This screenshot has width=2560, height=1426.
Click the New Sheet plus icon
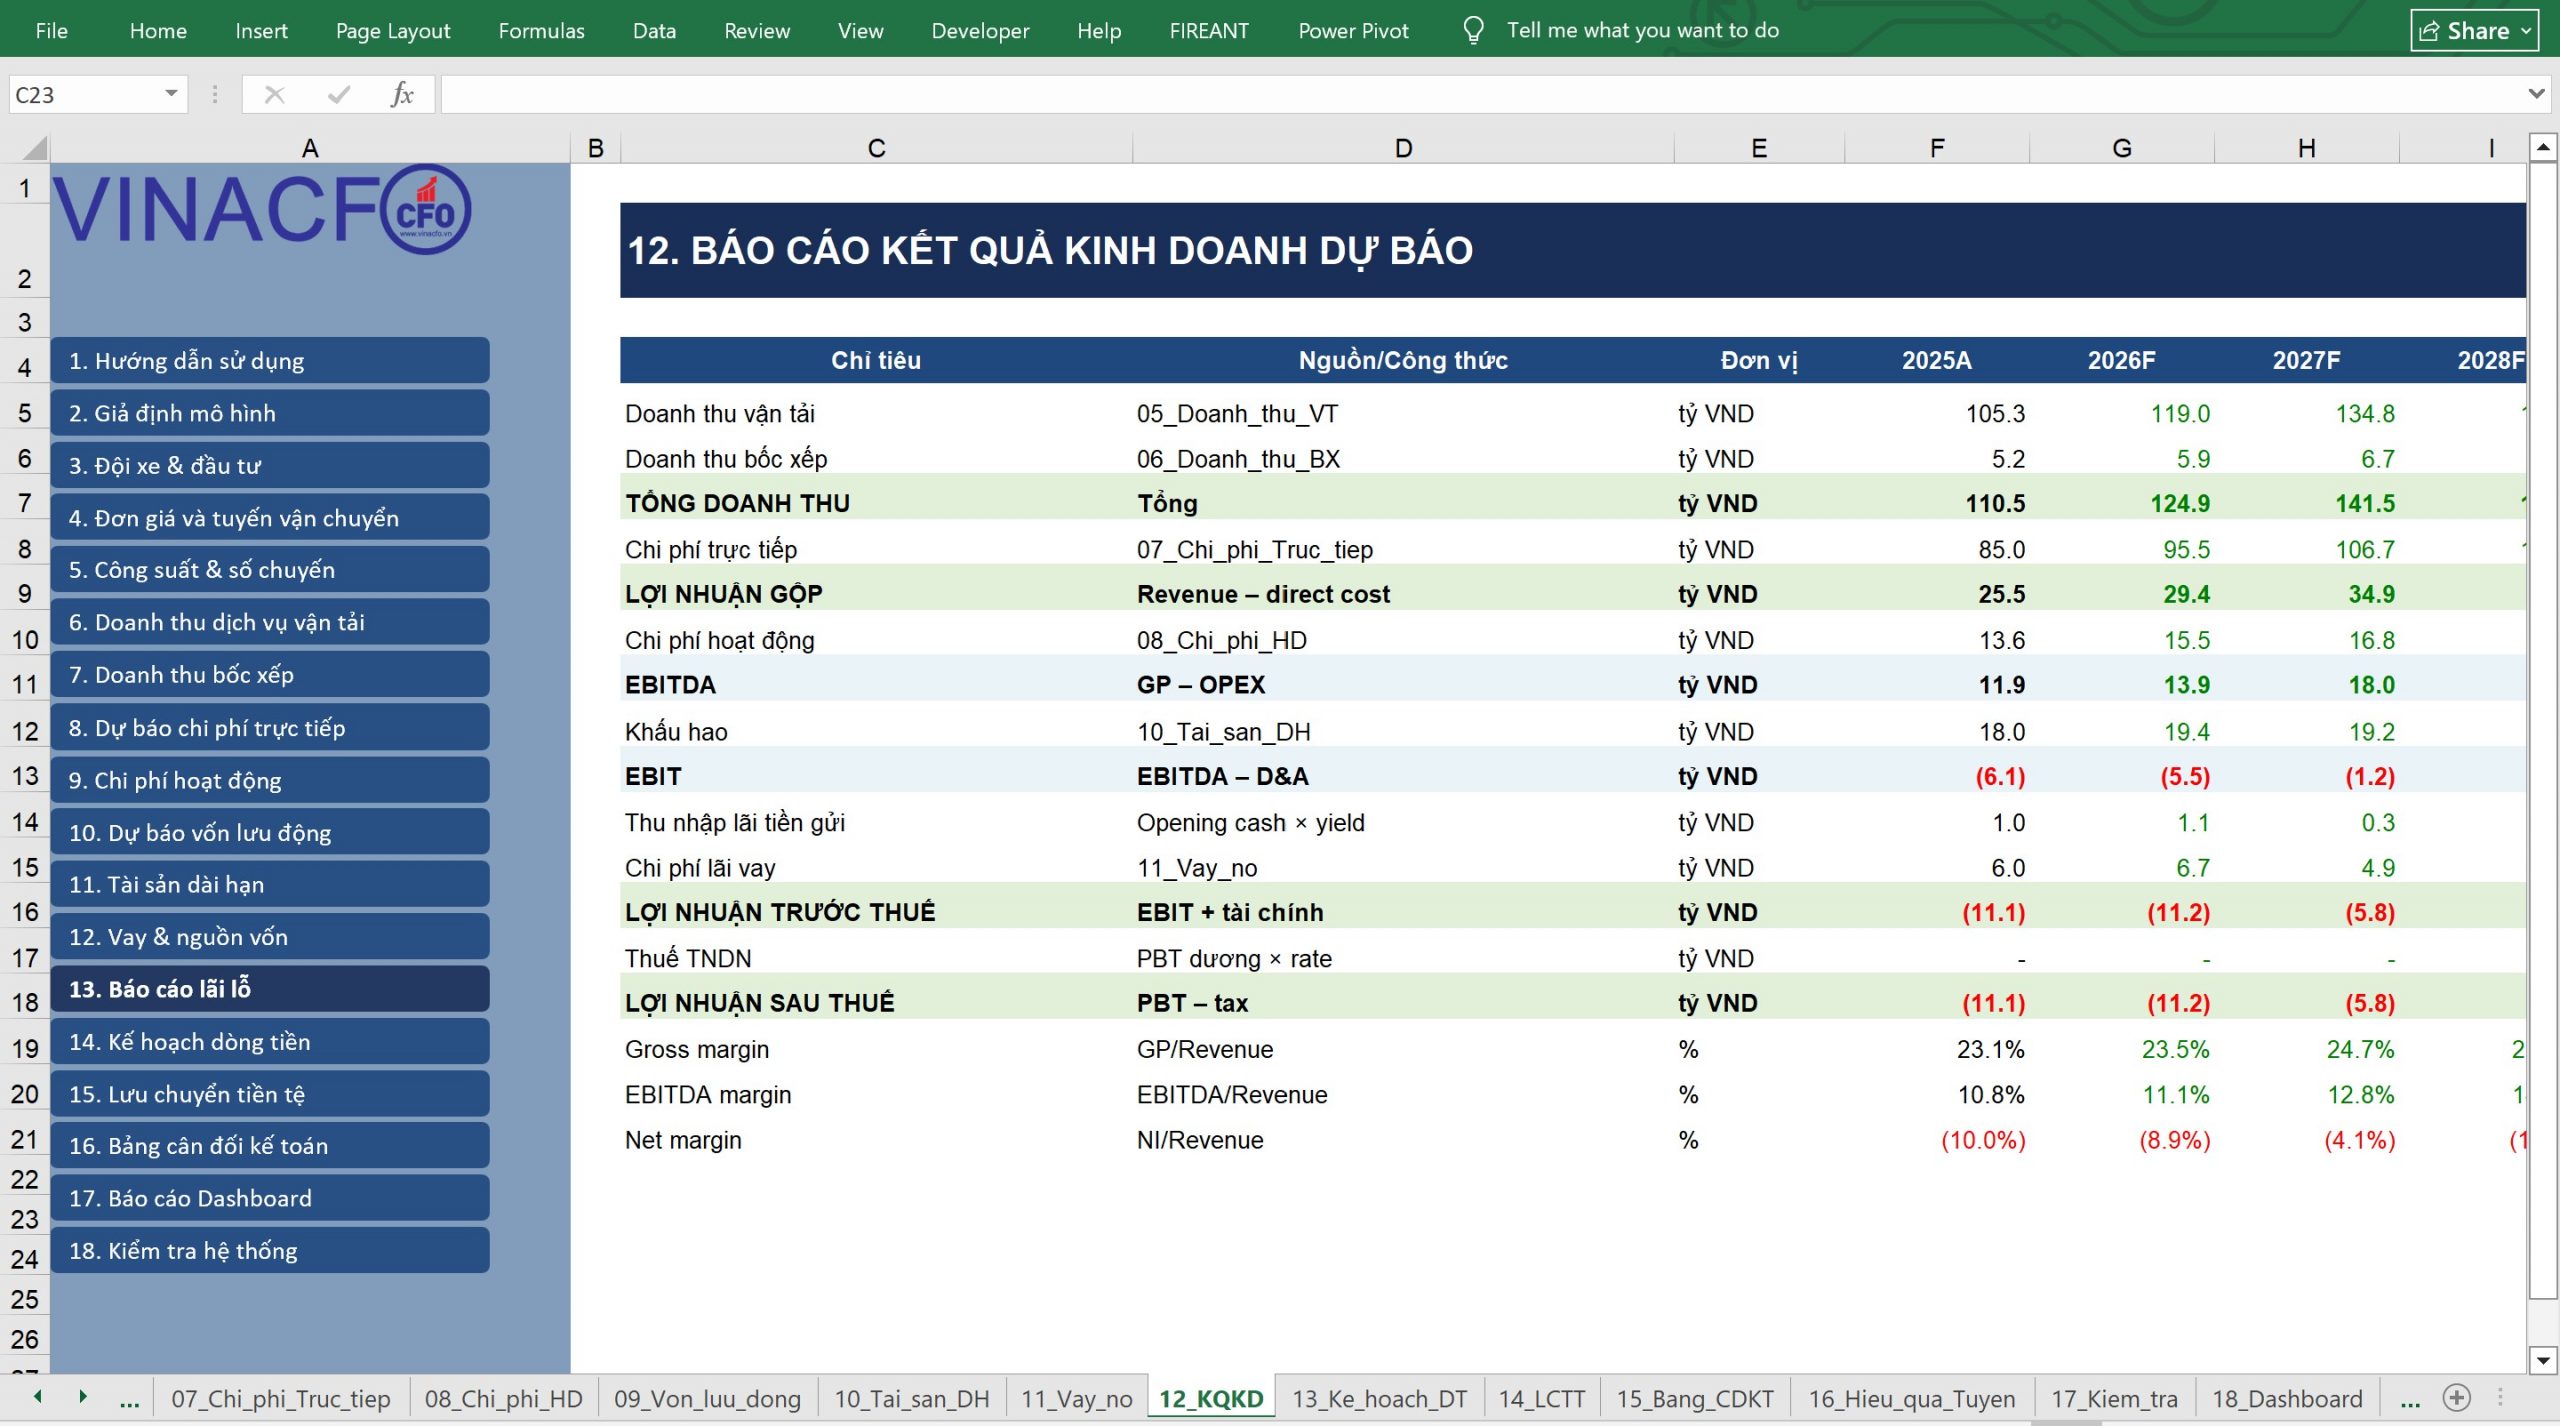(2457, 1397)
